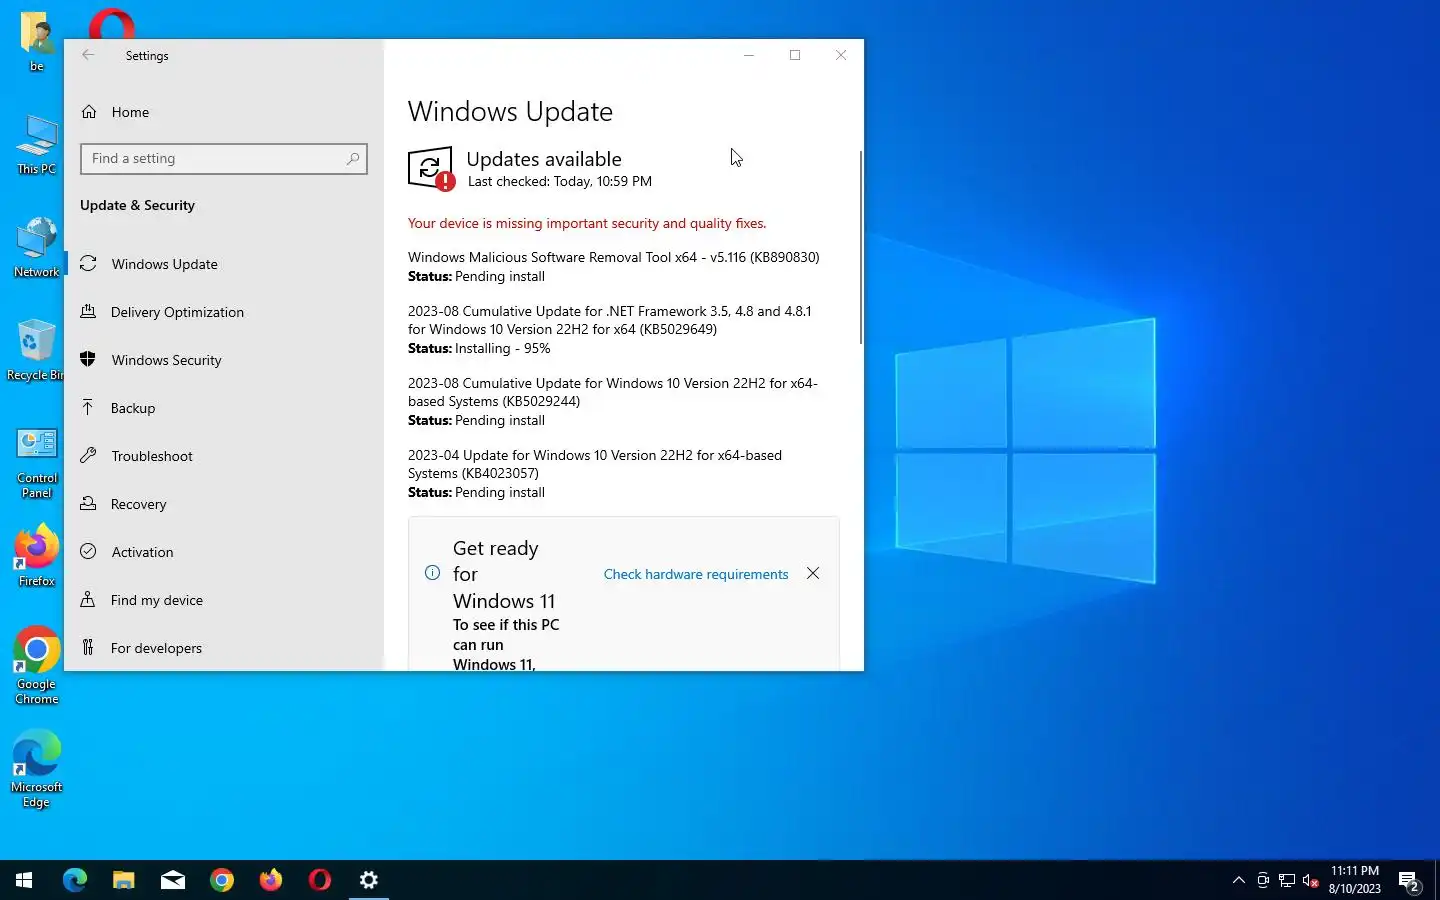This screenshot has width=1440, height=900.
Task: Open the Recovery settings page
Action: pyautogui.click(x=224, y=504)
